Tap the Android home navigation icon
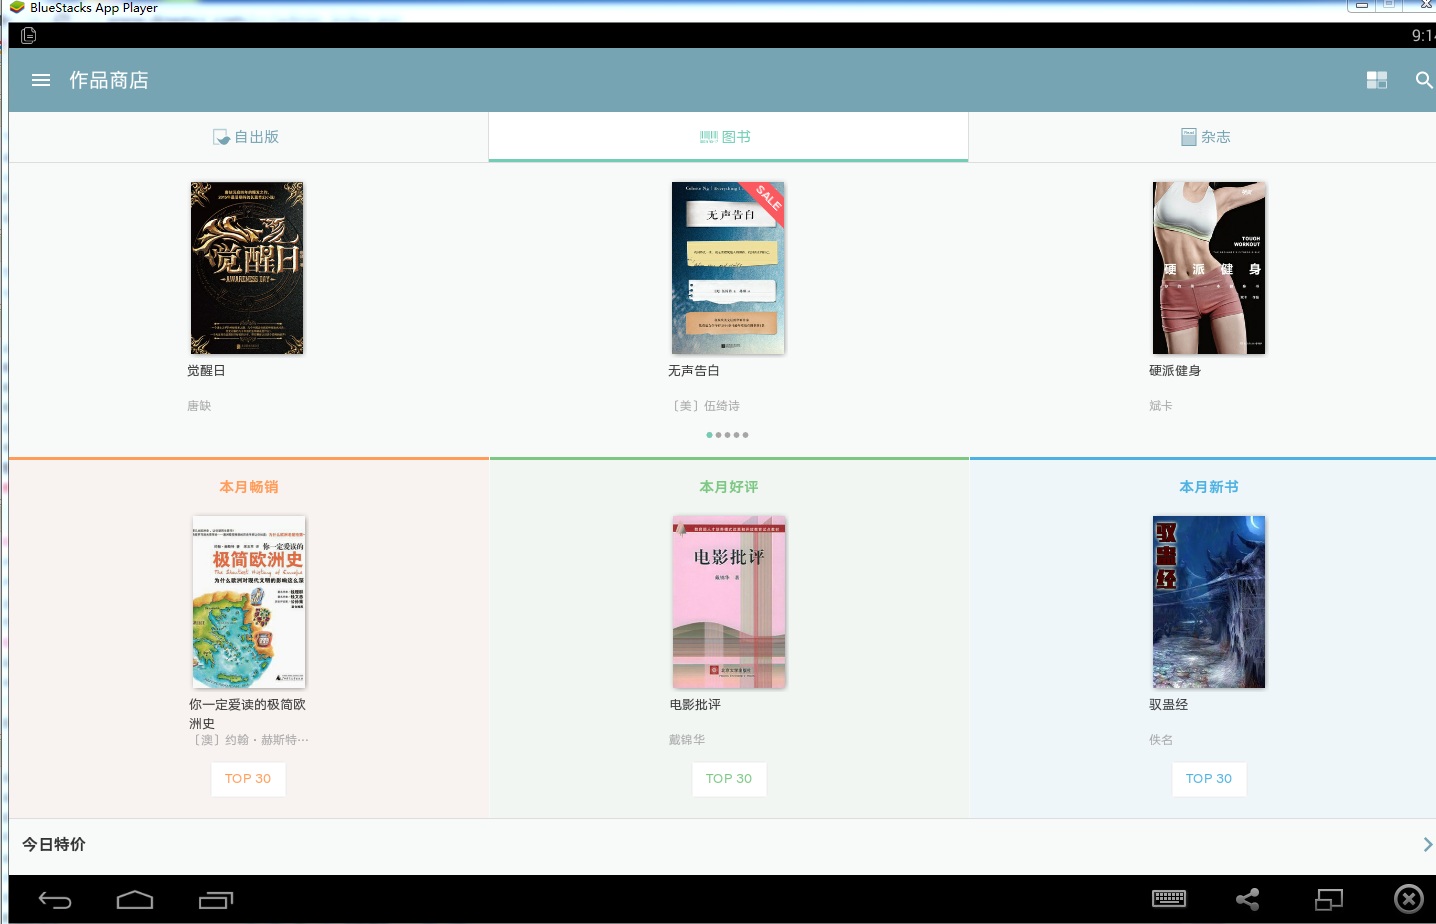 135,899
